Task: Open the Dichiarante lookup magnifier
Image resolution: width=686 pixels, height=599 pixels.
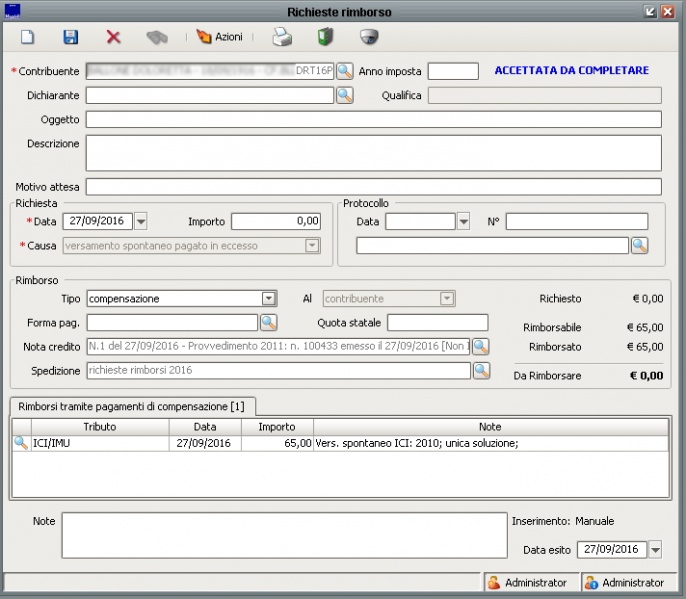Action: pos(344,95)
